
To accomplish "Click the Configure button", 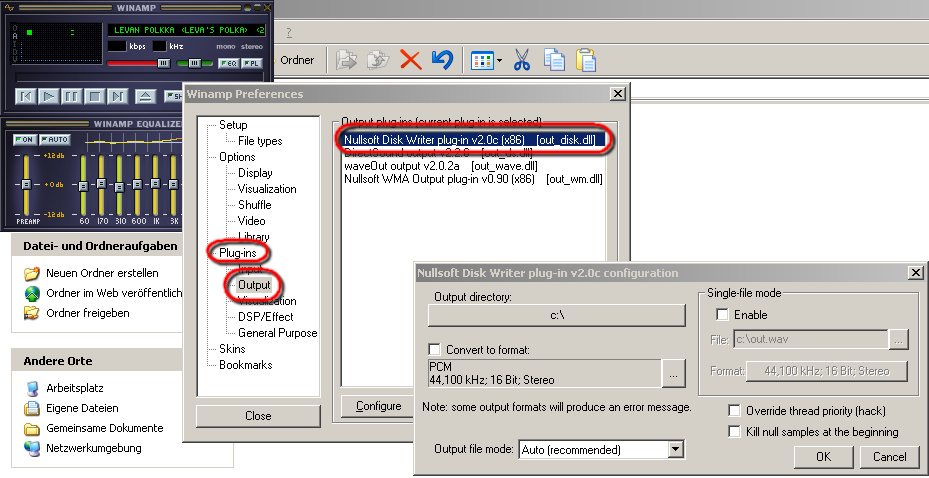I will [379, 406].
